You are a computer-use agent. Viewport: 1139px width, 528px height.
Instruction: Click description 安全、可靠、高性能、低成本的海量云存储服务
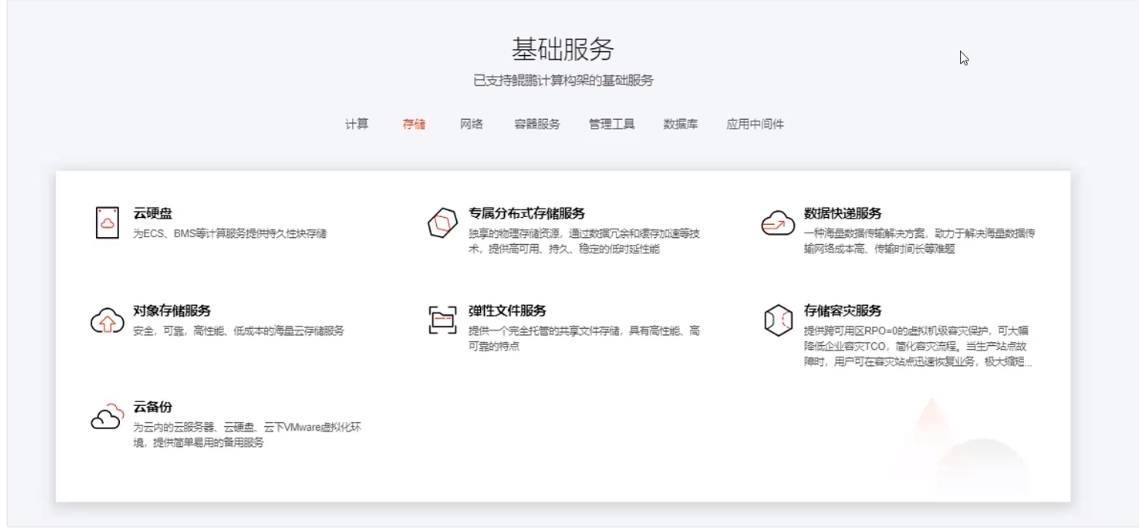pyautogui.click(x=238, y=331)
